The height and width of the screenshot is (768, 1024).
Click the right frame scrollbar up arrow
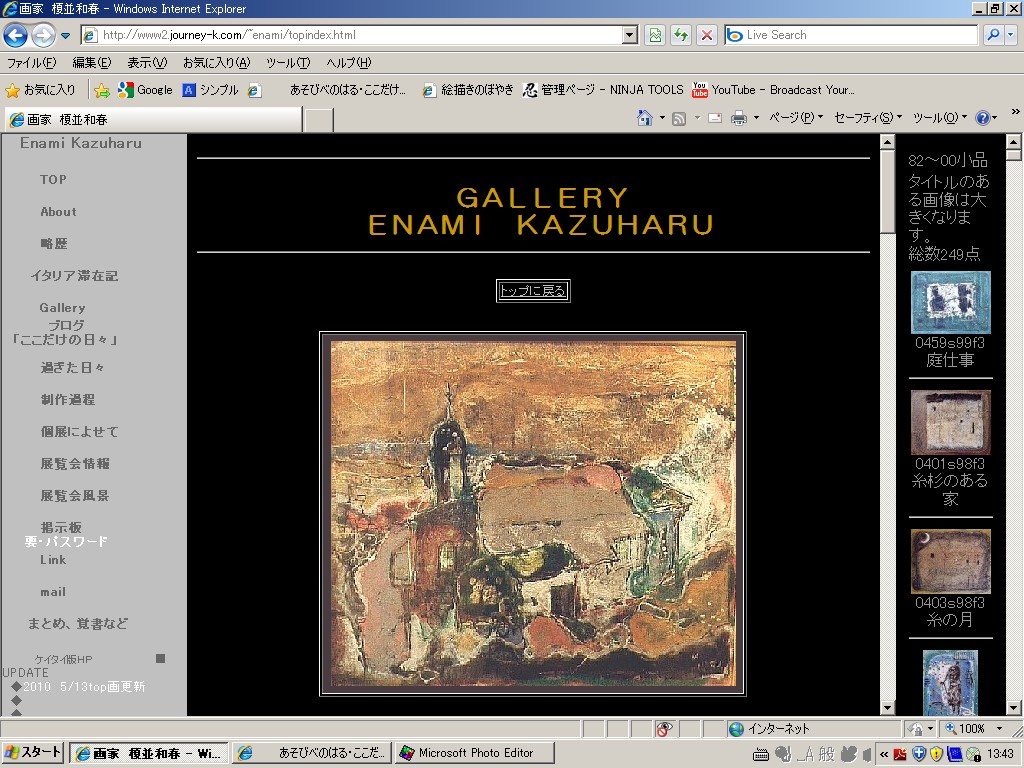click(1013, 141)
